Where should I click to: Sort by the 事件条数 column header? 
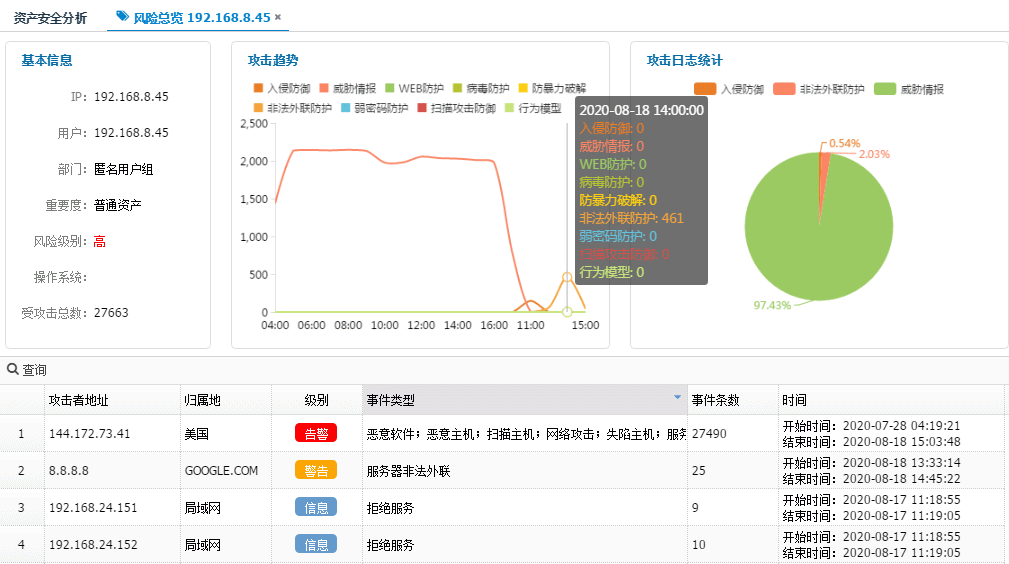pos(715,400)
